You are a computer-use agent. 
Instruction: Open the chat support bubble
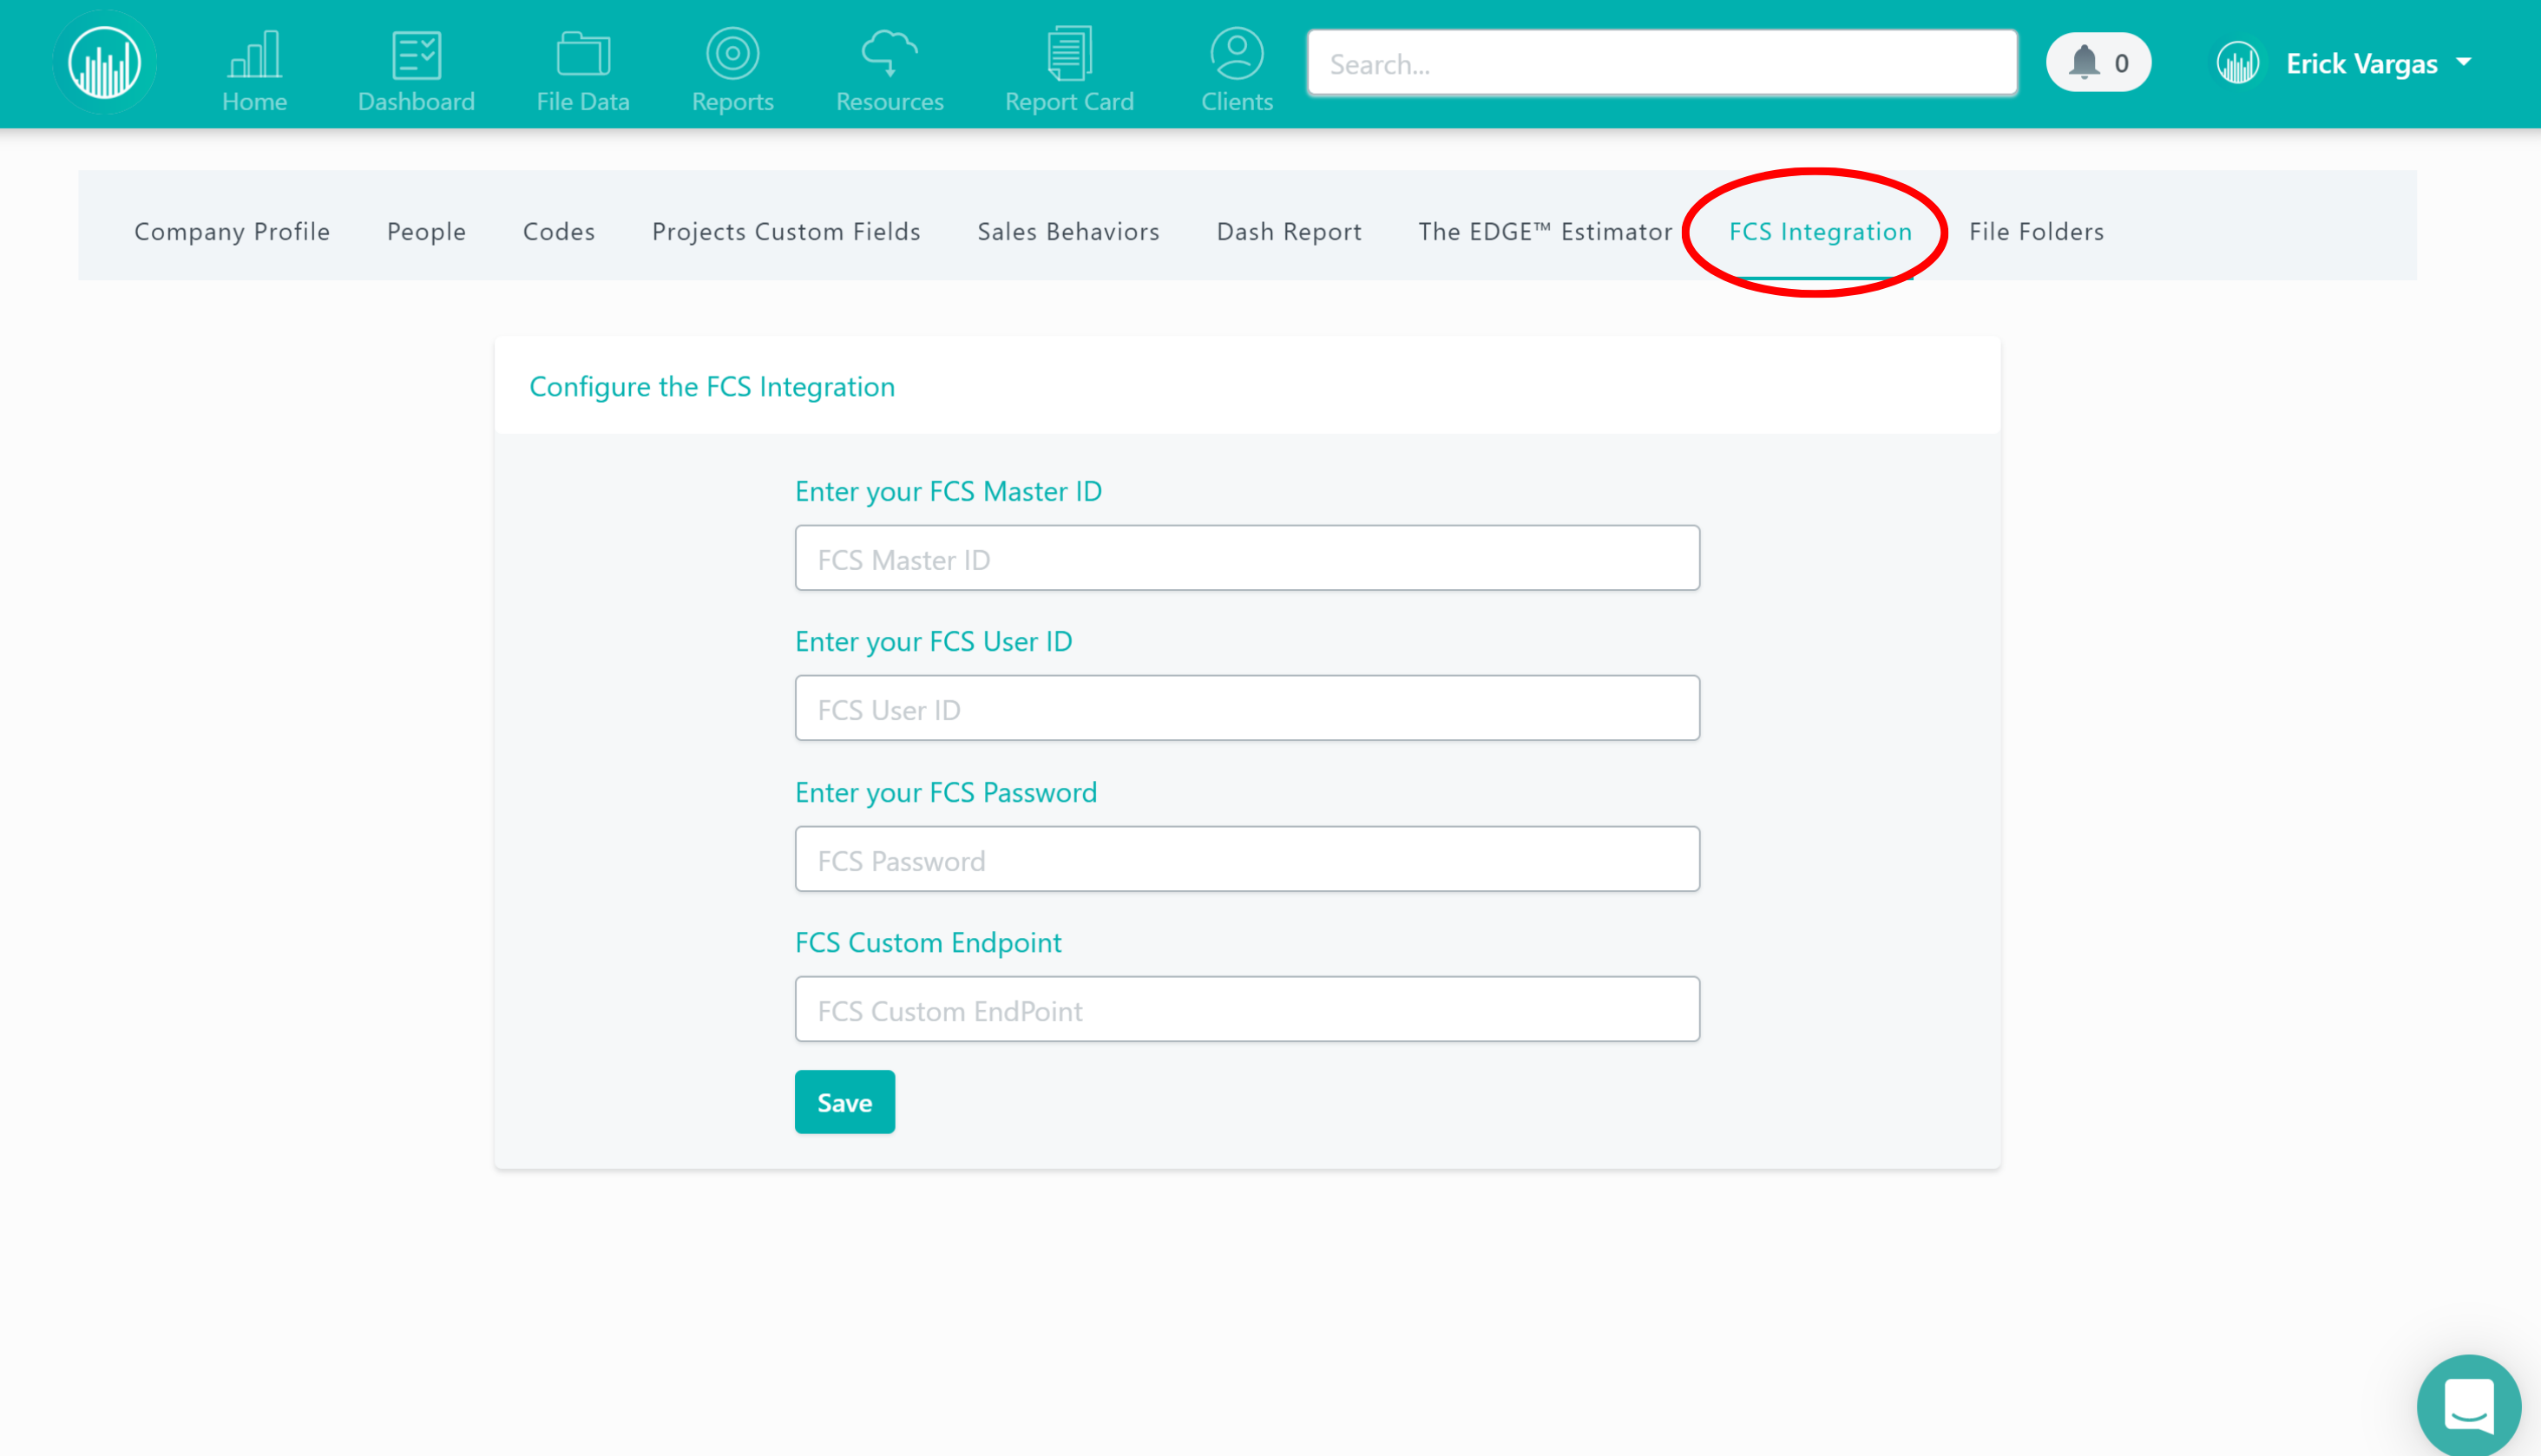pyautogui.click(x=2468, y=1405)
